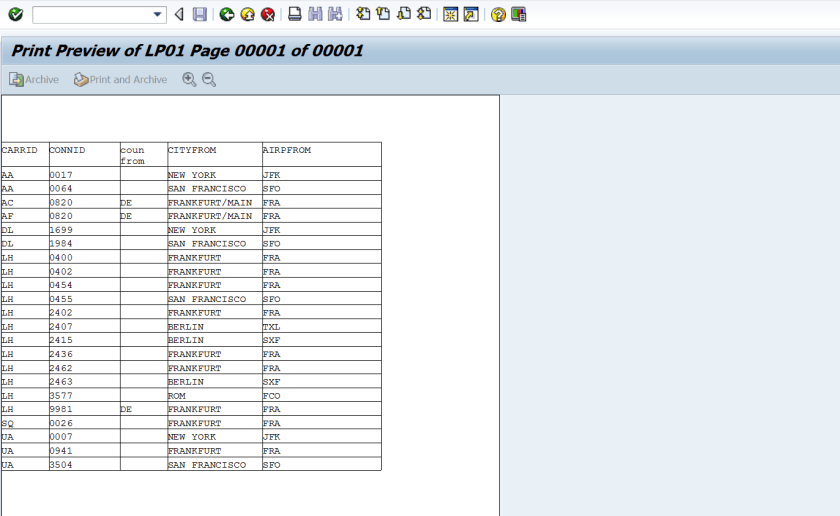Click DE in the AC 0820 row
The image size is (840, 516).
(126, 203)
